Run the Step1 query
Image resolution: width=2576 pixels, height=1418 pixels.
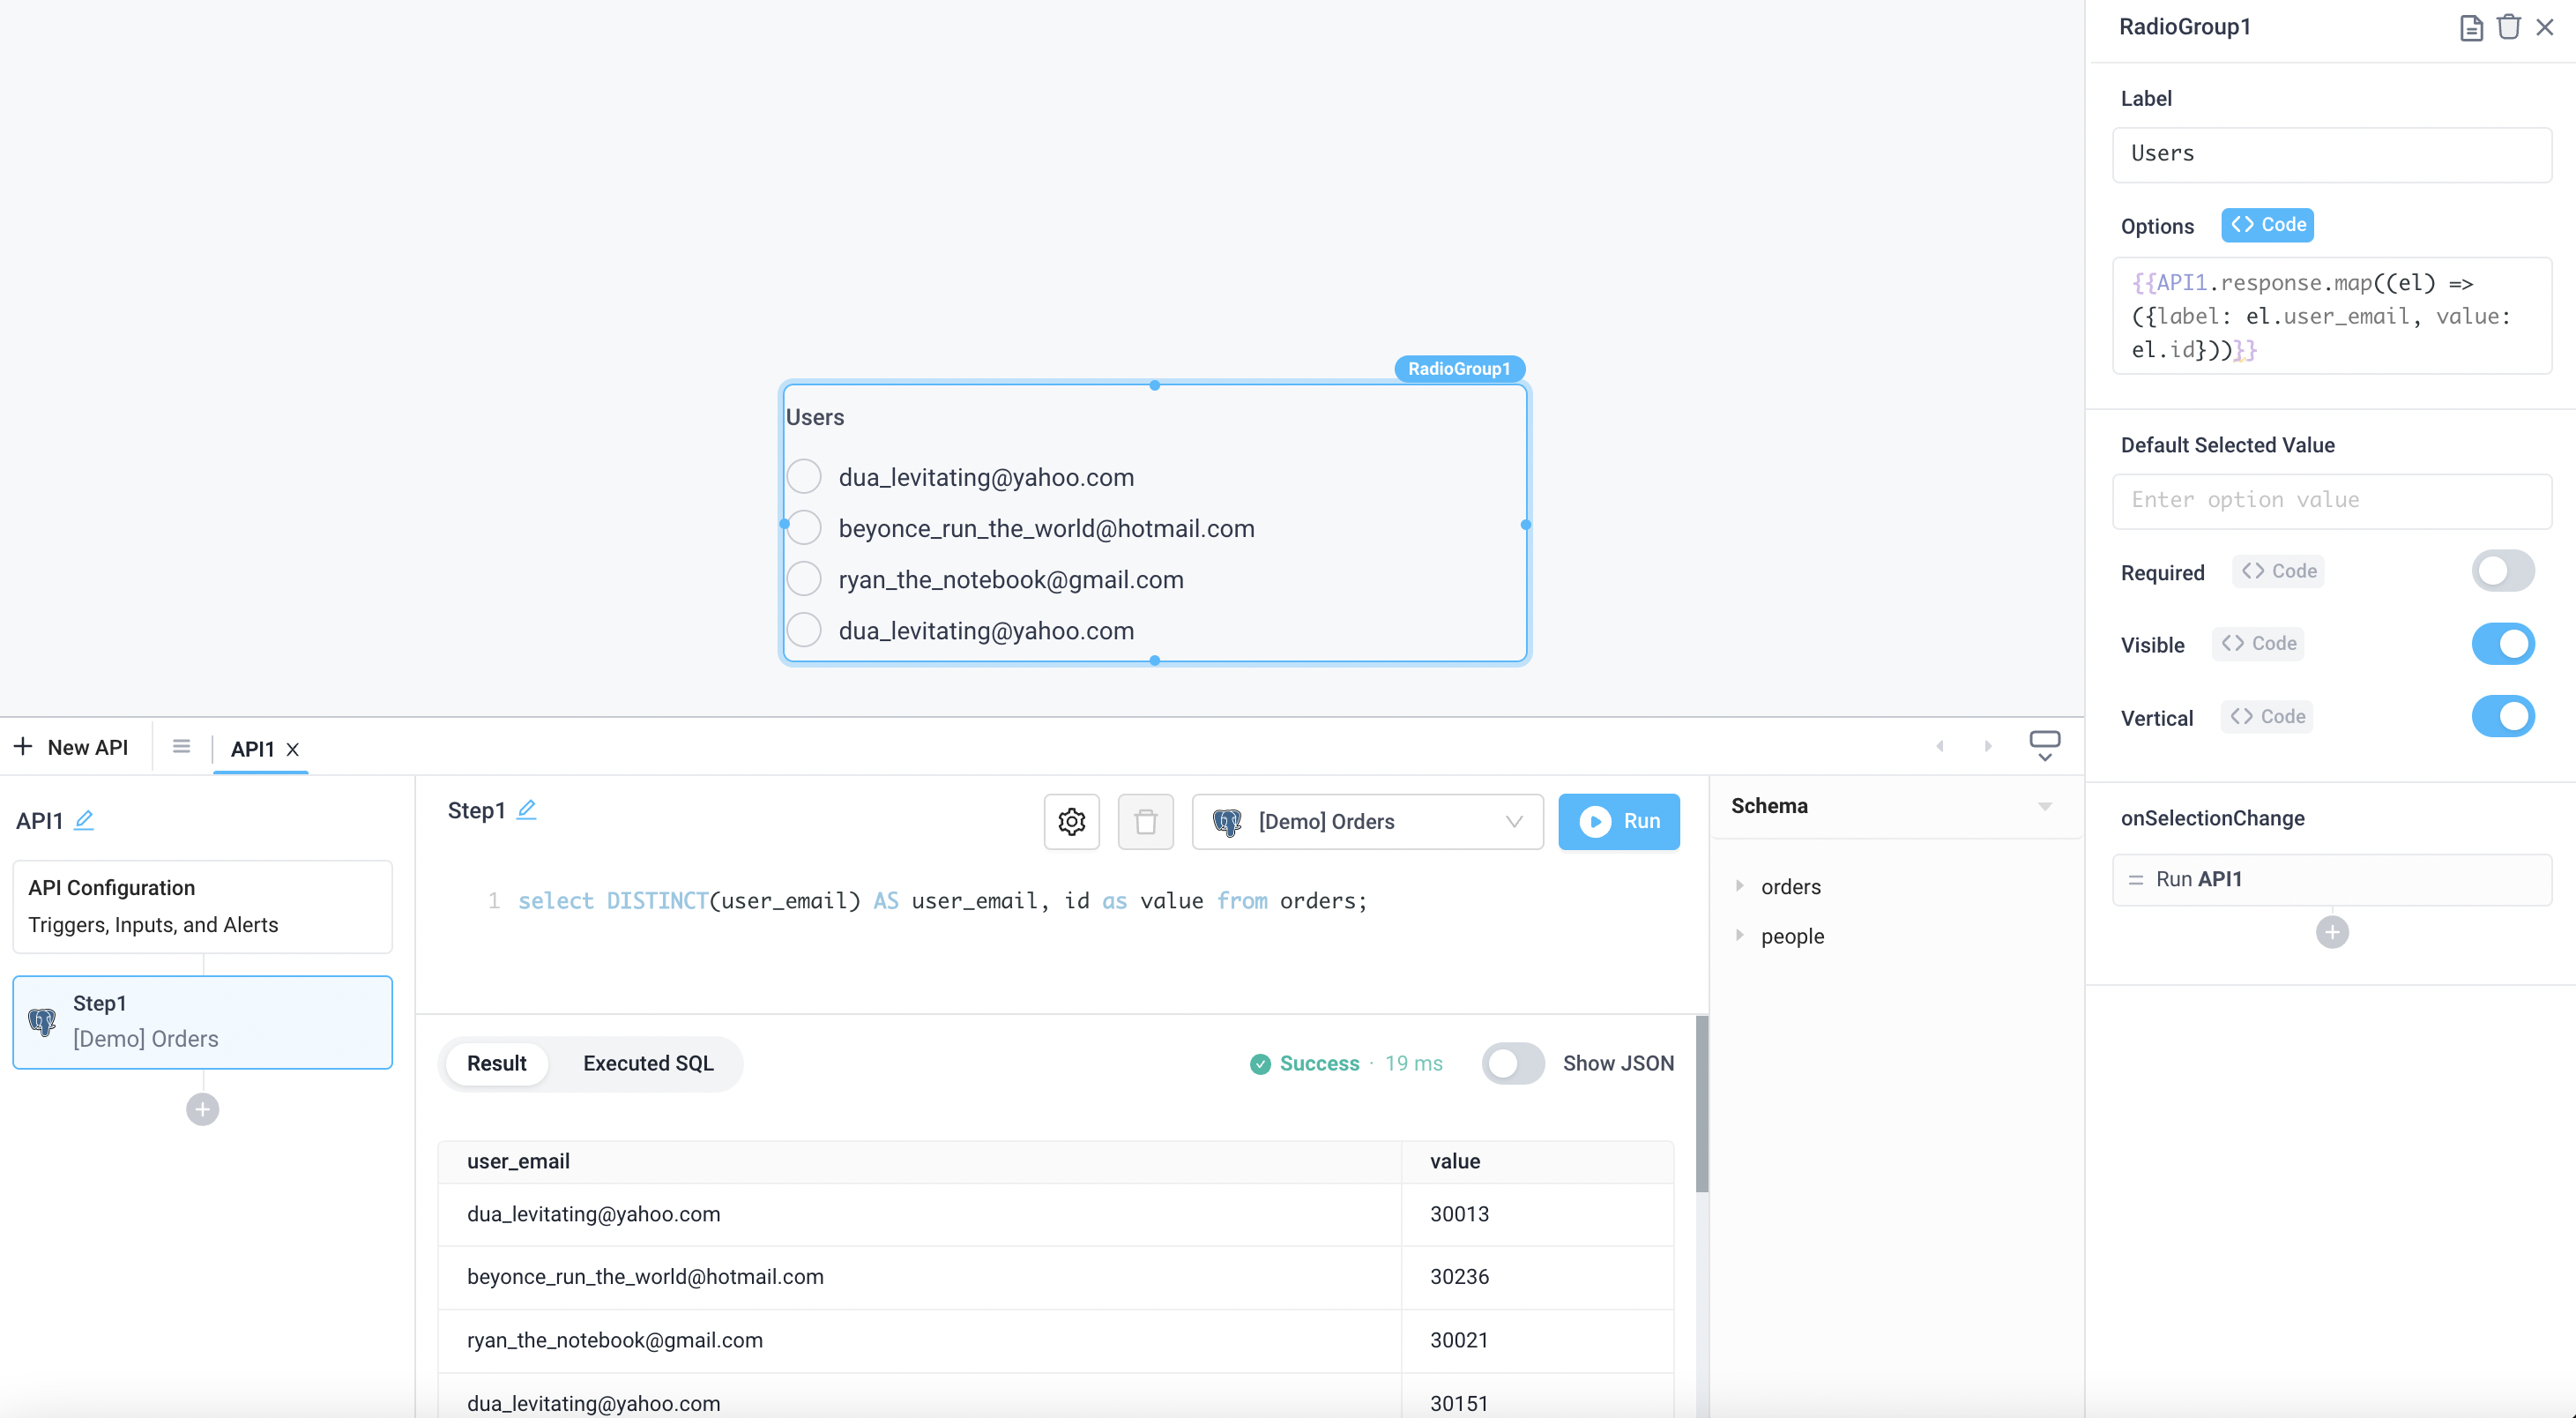(x=1619, y=821)
